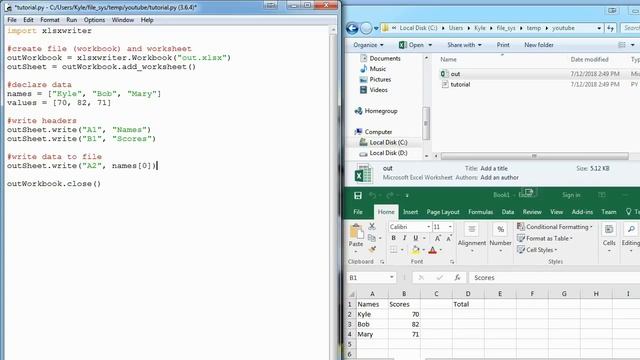Click Add an author in details pane
The height and width of the screenshot is (360, 640).
click(x=500, y=178)
